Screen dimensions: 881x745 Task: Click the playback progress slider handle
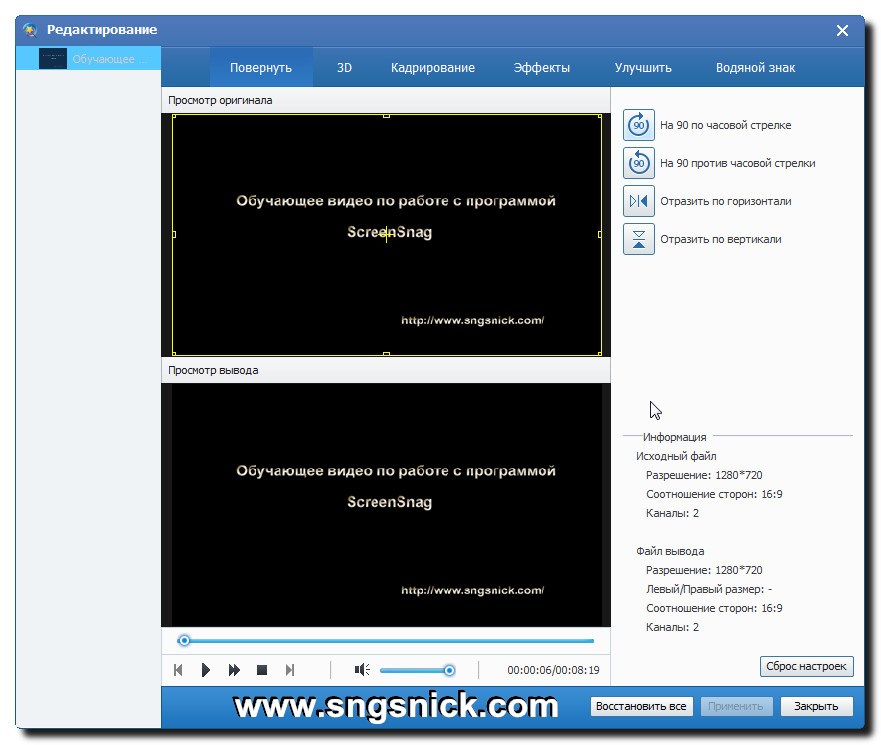184,640
